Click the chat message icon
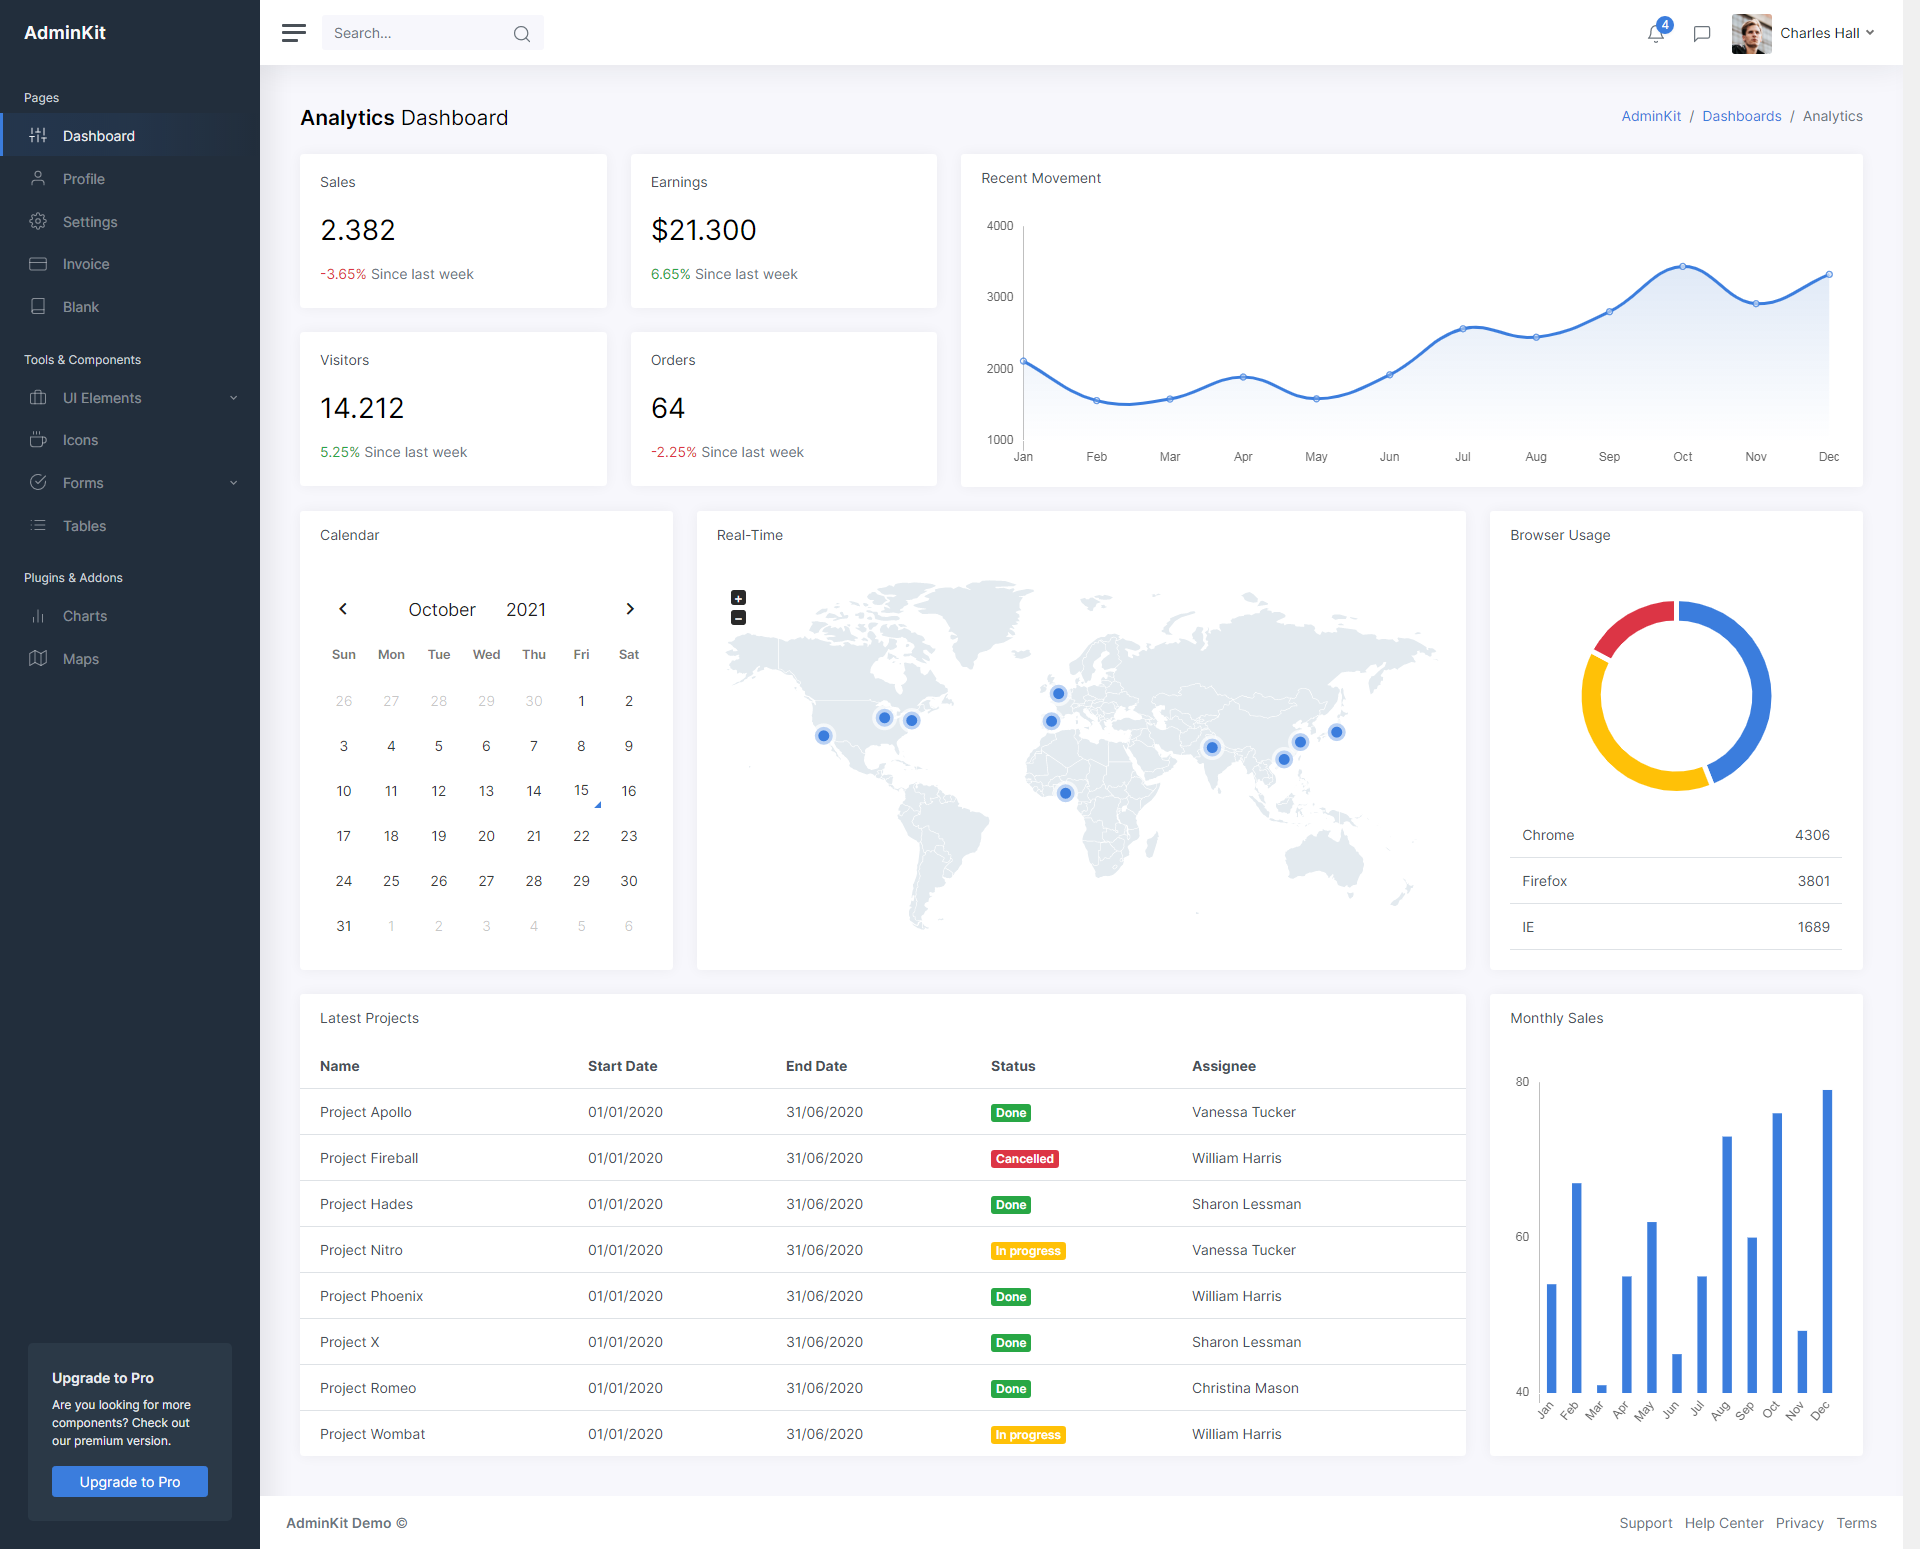 pos(1704,32)
